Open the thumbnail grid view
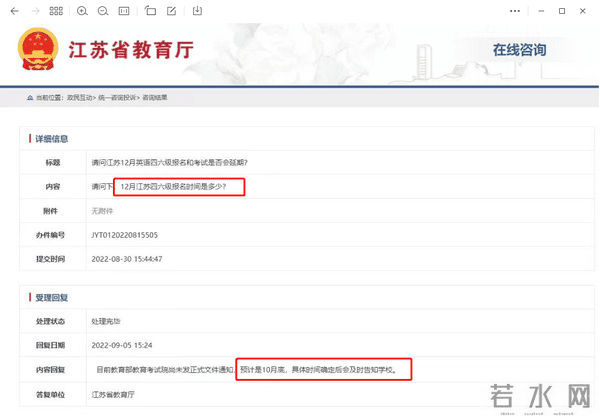600x416 pixels. 56,11
